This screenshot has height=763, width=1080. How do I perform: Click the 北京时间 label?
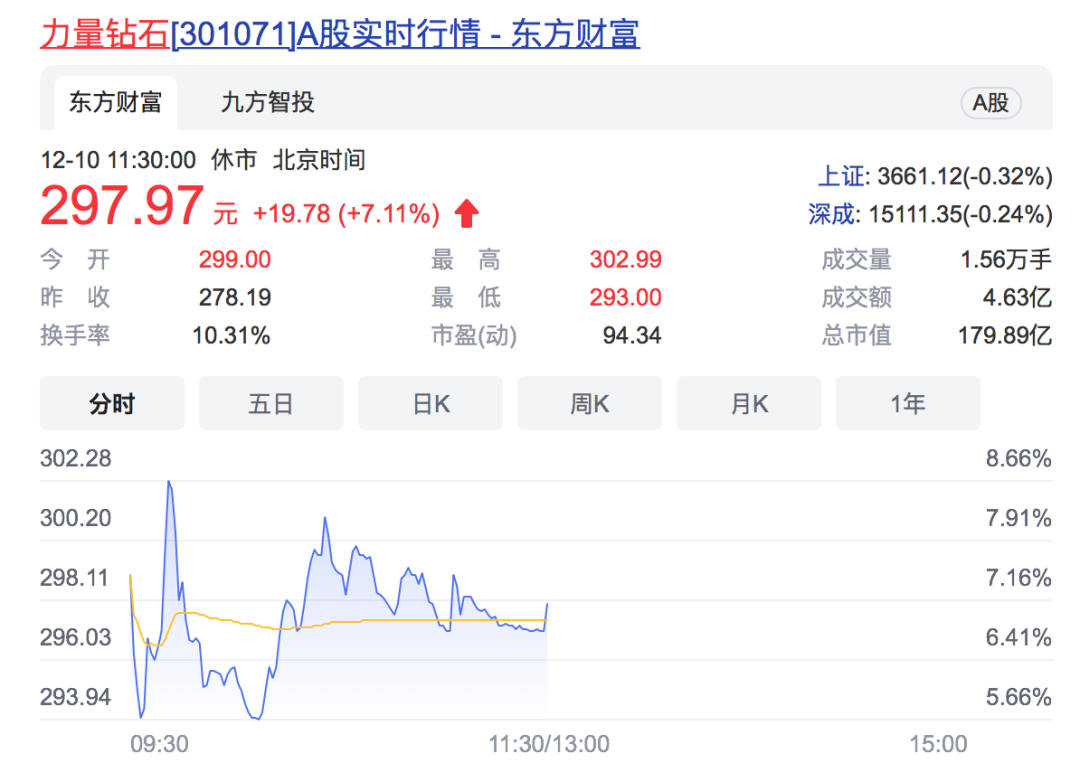pyautogui.click(x=319, y=160)
